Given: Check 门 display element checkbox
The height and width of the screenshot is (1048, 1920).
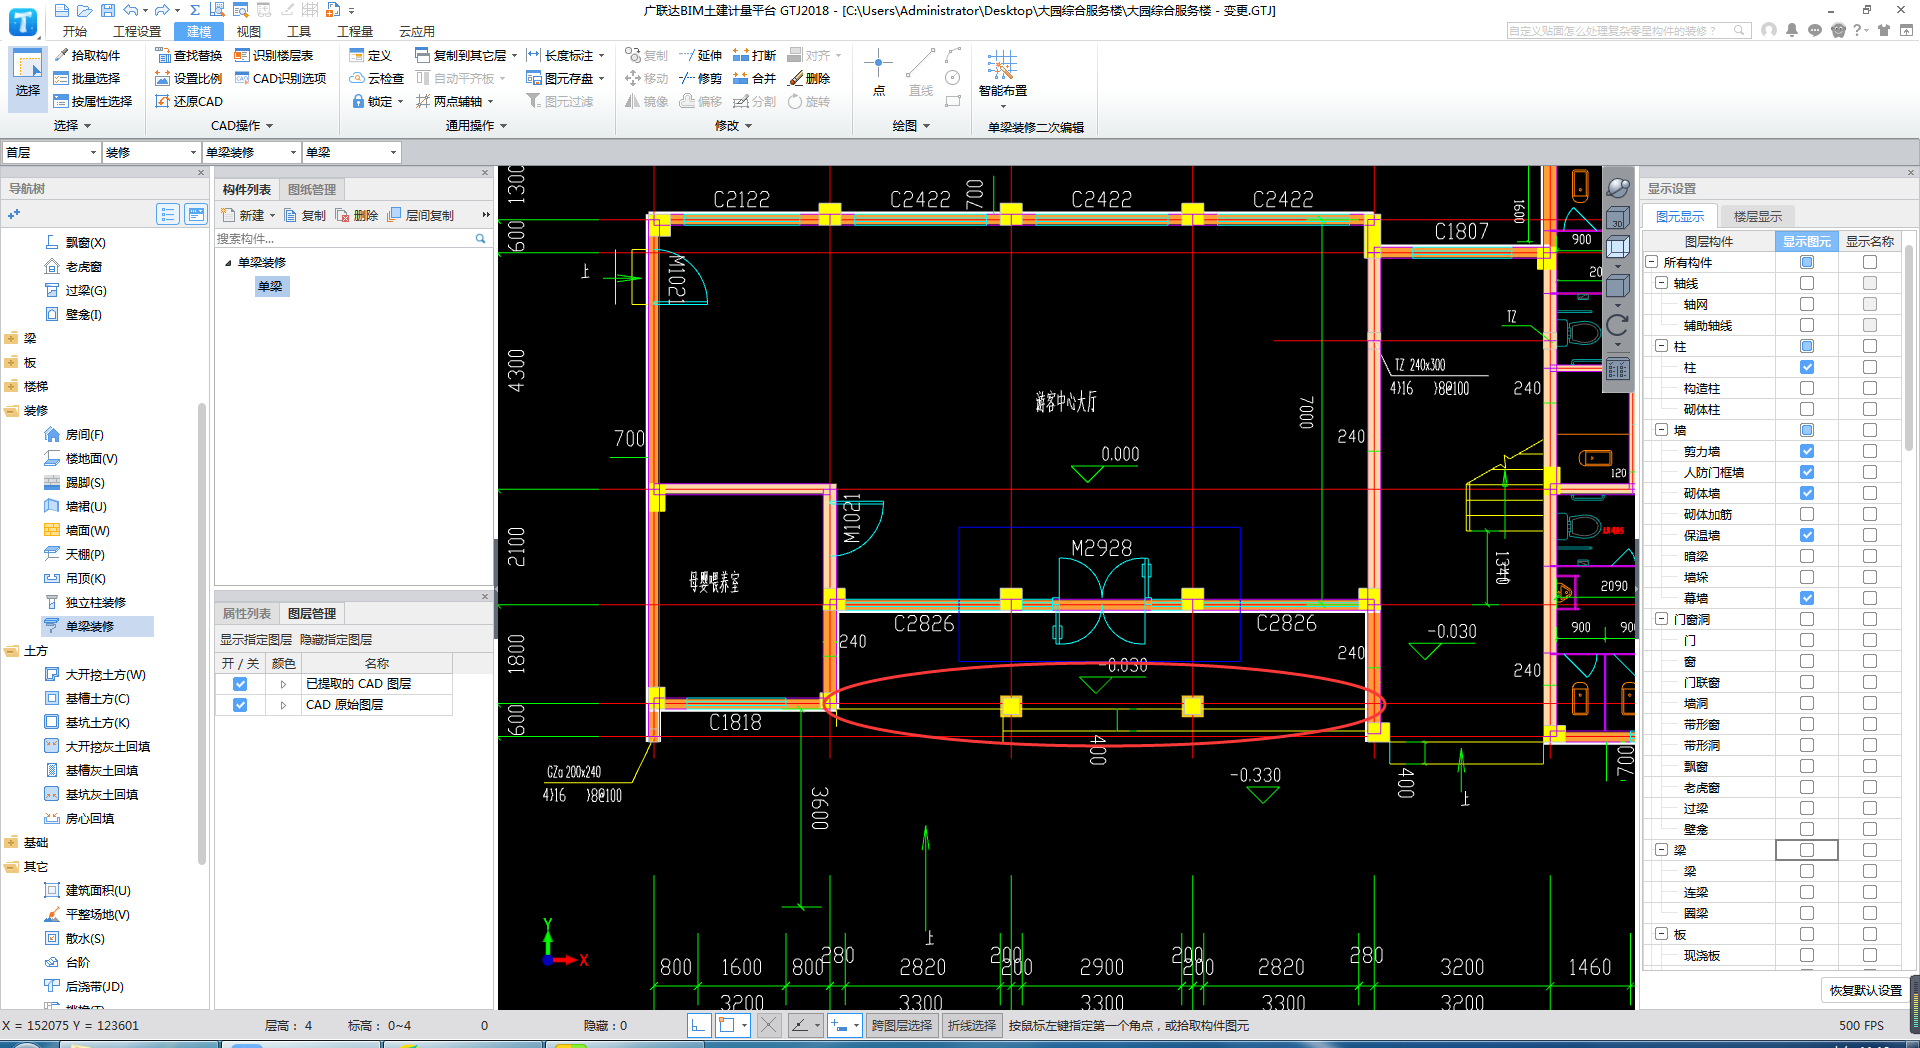Looking at the screenshot, I should point(1806,640).
